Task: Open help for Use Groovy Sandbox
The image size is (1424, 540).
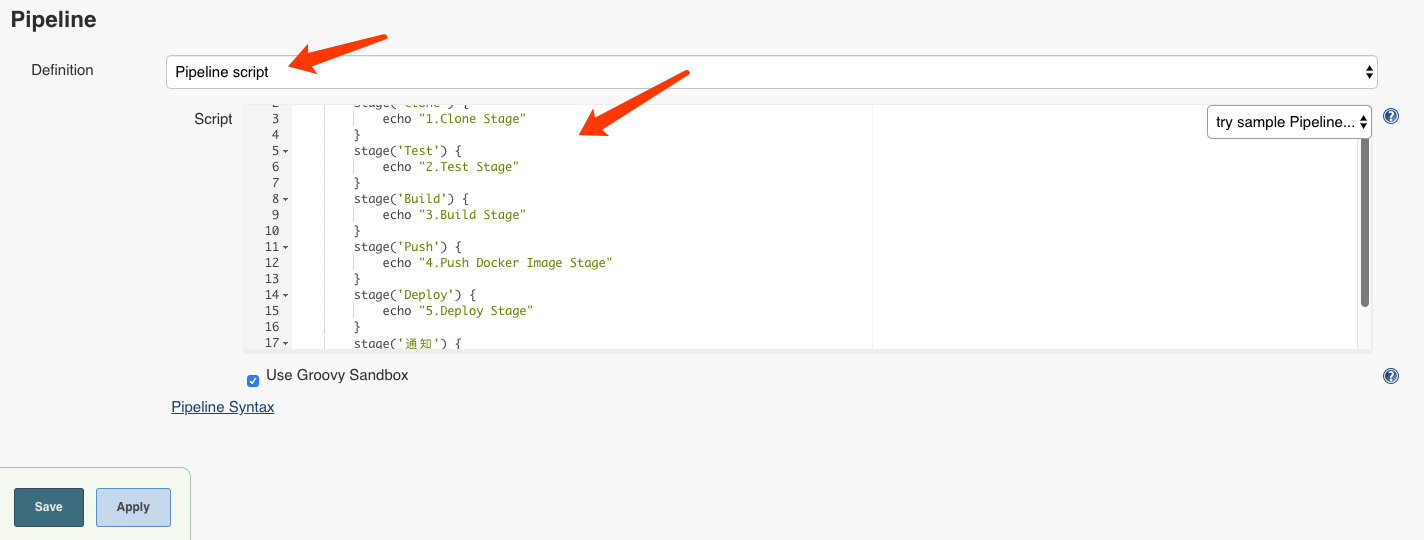Action: click(x=1390, y=376)
